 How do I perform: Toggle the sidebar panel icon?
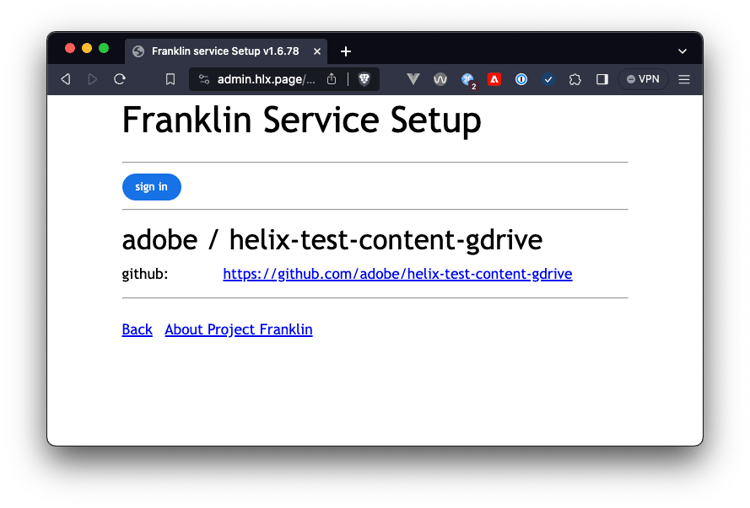[x=602, y=79]
